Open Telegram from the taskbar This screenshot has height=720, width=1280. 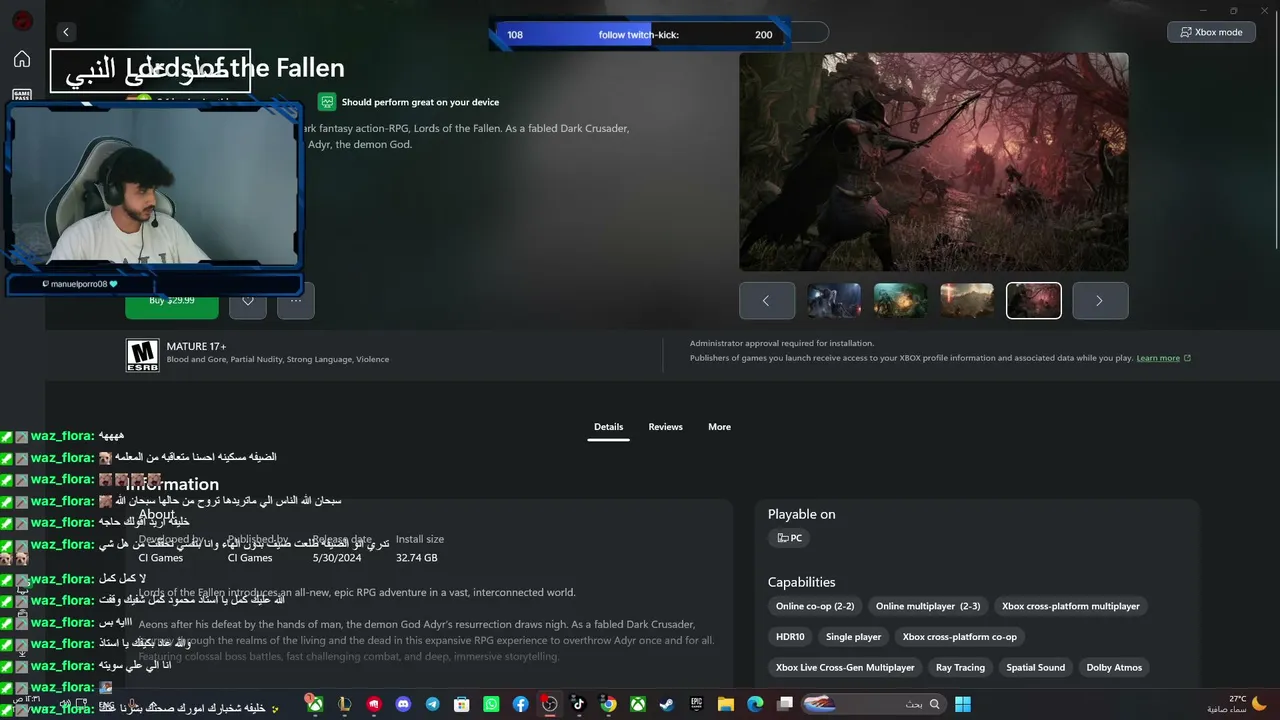tap(432, 704)
